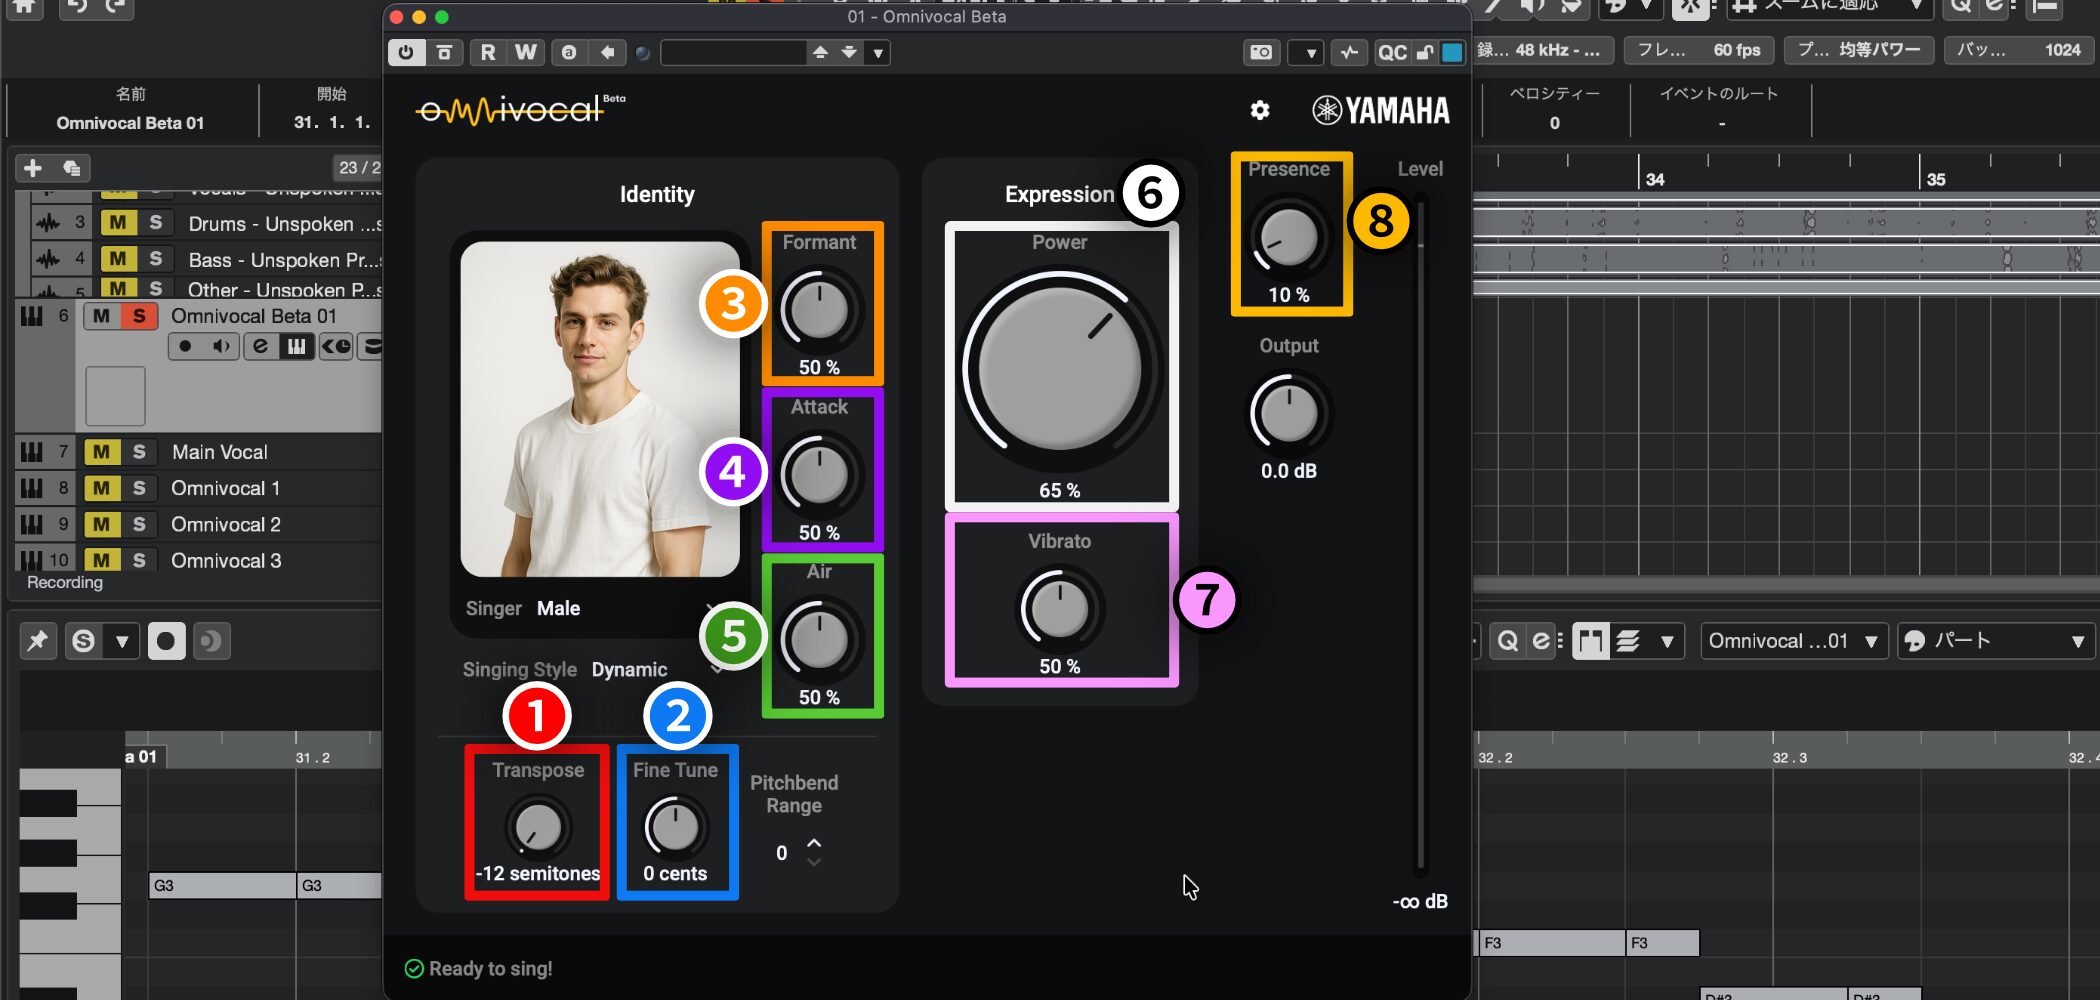Click the edit channel settings 'e' icon
The image size is (2100, 1000).
coord(260,346)
